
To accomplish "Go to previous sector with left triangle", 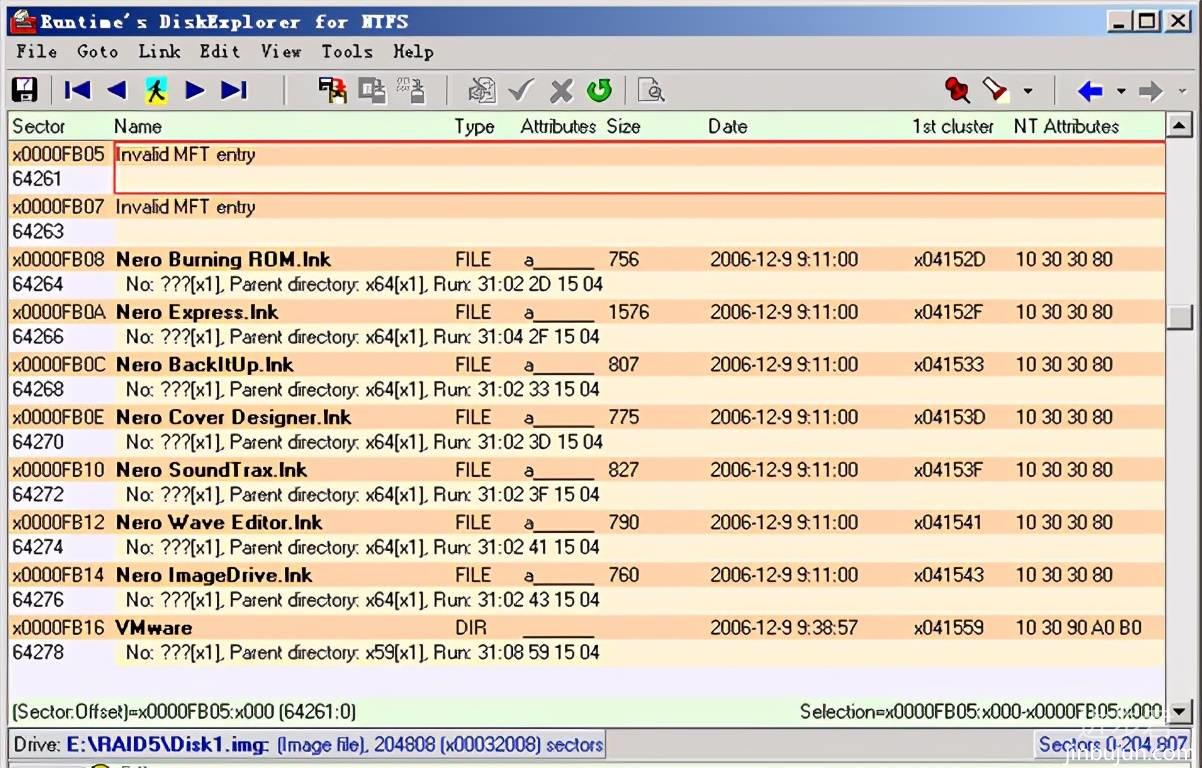I will coord(116,90).
